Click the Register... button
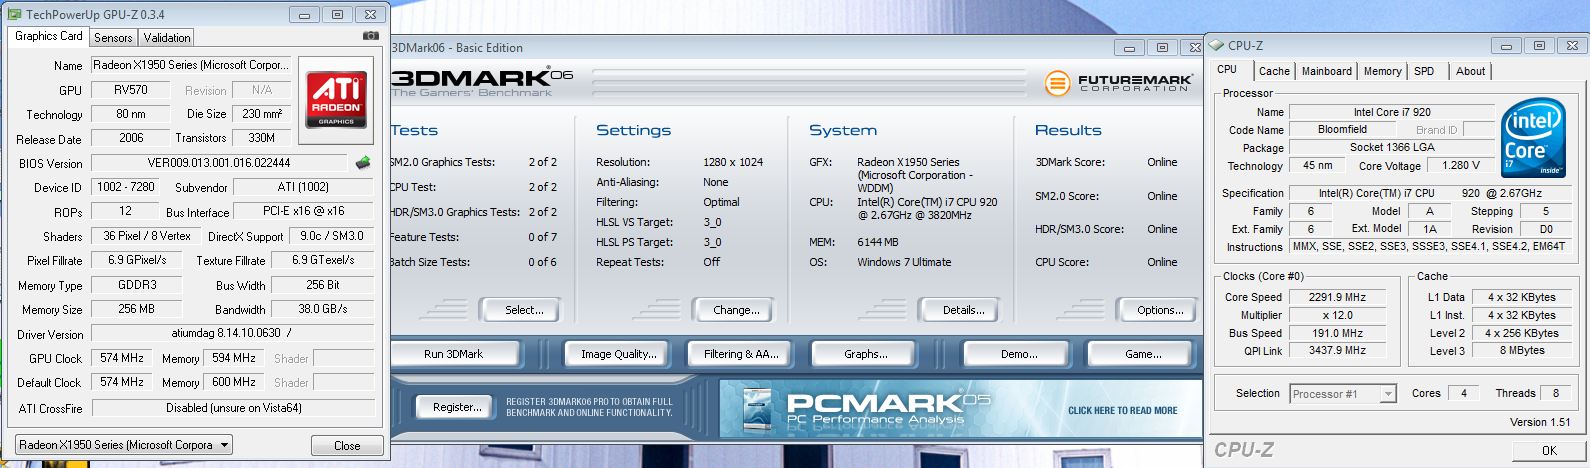 click(457, 407)
